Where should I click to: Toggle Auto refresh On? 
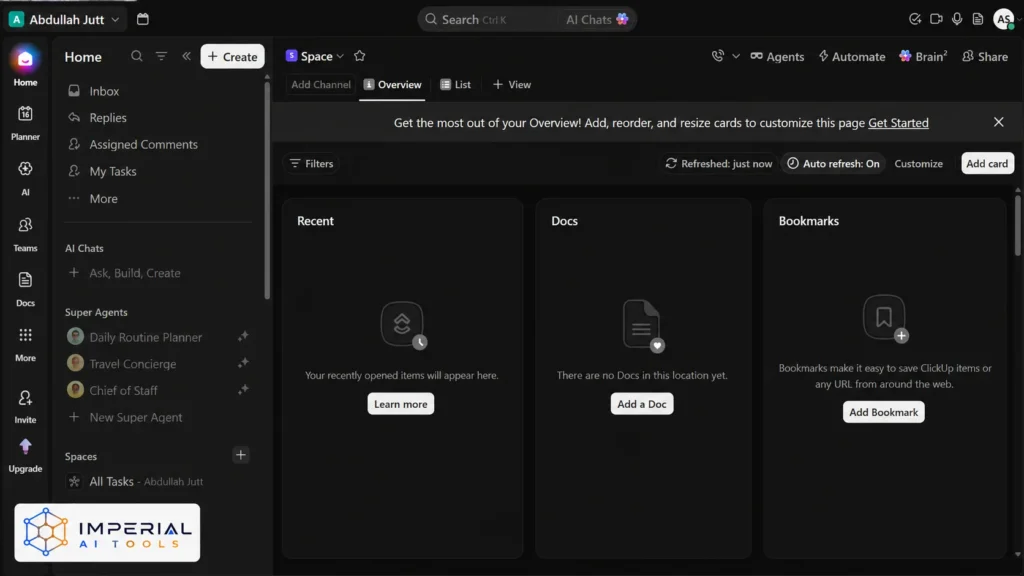coord(833,163)
